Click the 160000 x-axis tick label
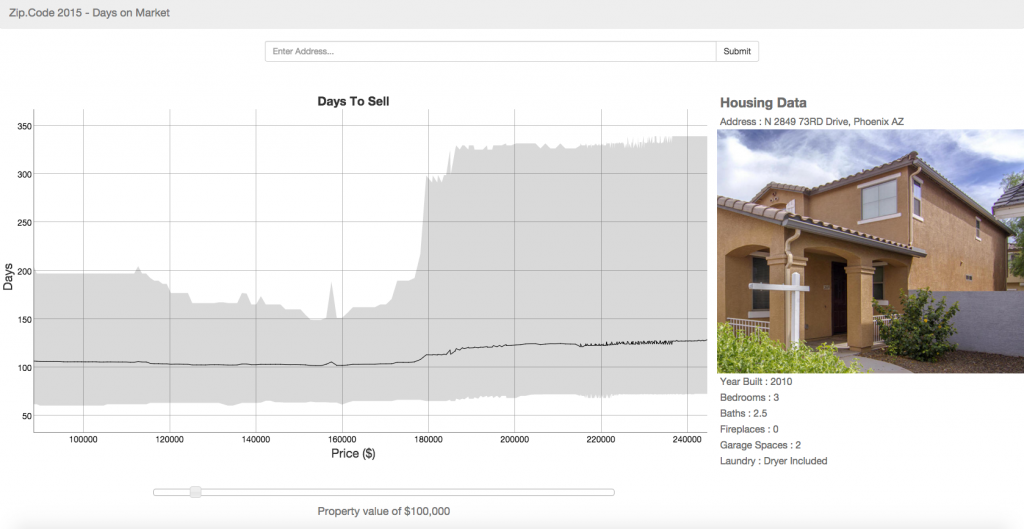The width and height of the screenshot is (1024, 529). (342, 440)
